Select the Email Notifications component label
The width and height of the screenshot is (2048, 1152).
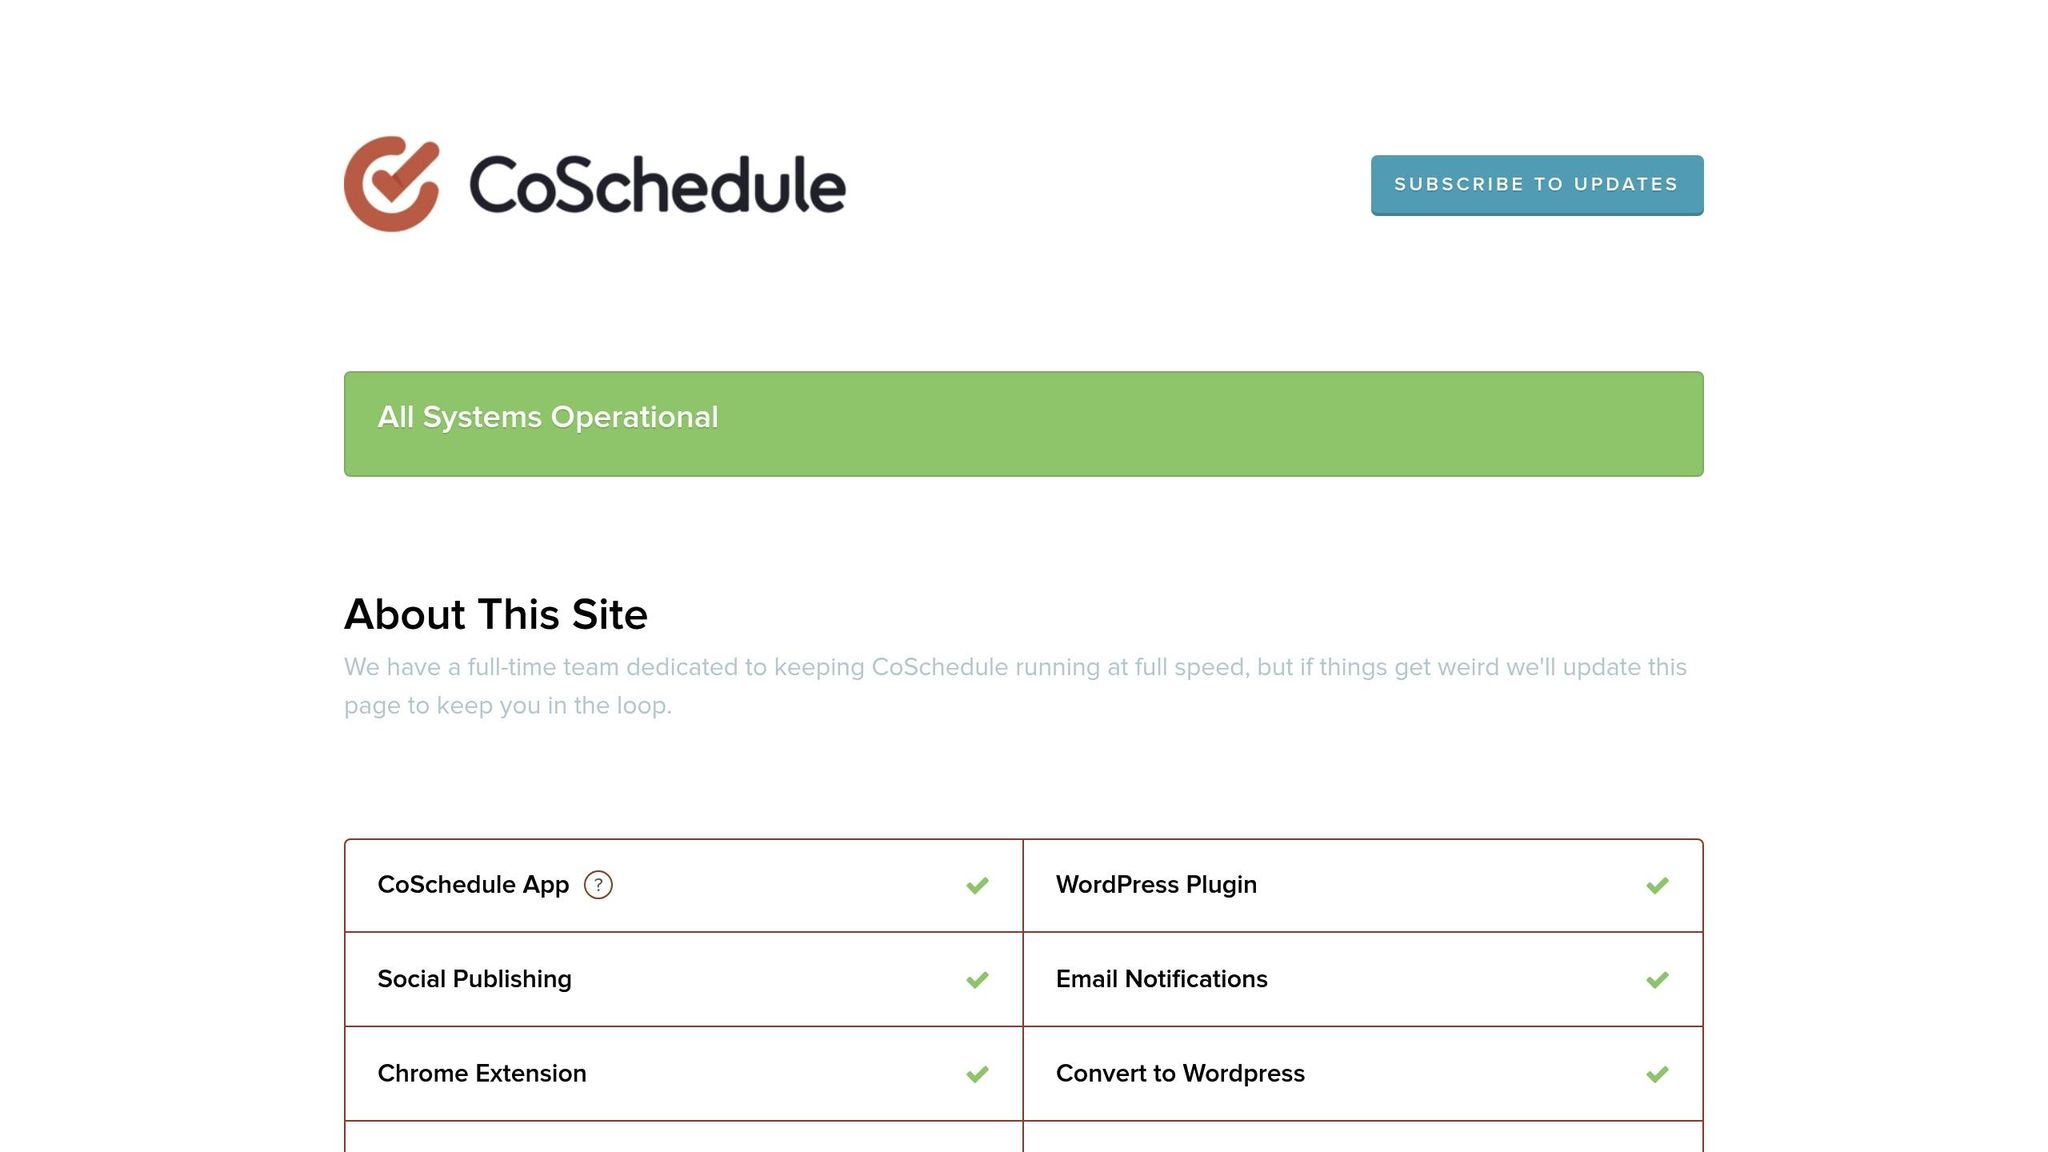(x=1162, y=979)
